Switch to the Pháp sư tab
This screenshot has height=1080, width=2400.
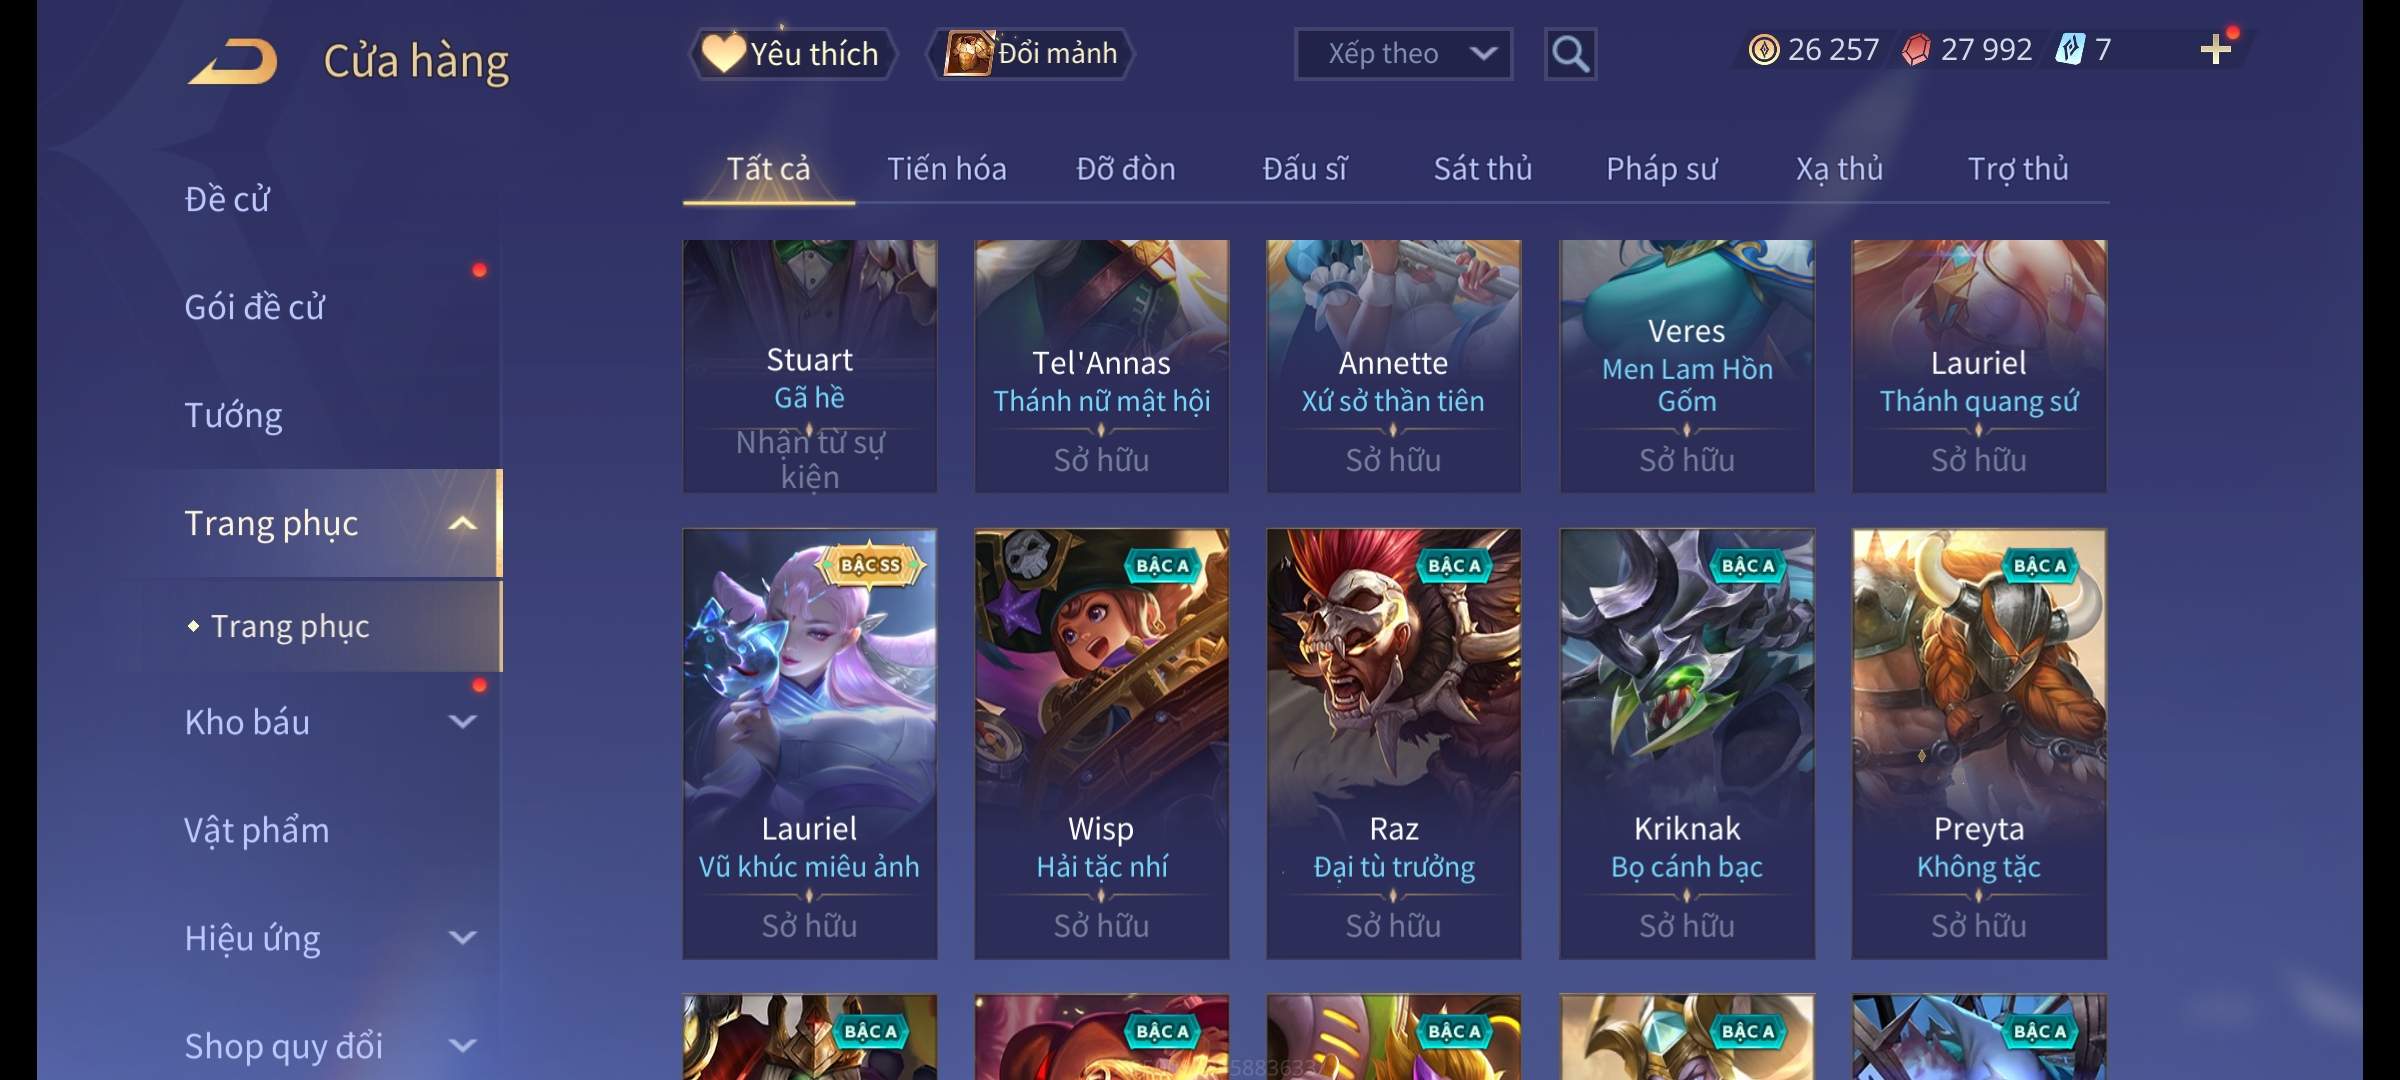(x=1661, y=169)
